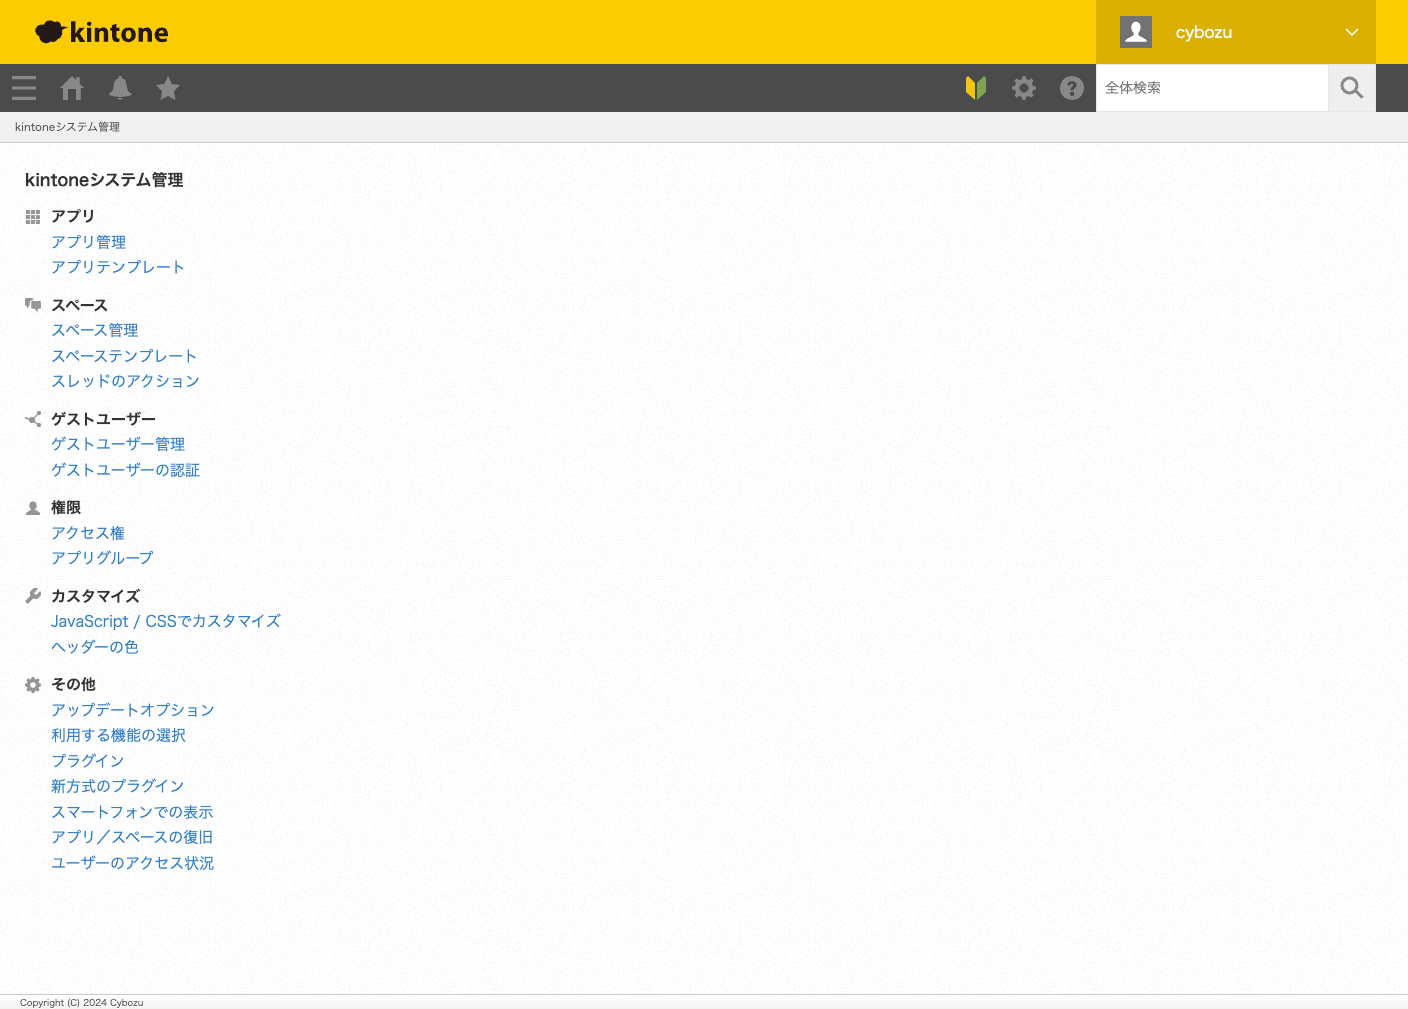Go to the portal home icon
Screen dimensions: 1408x1009
click(x=72, y=88)
